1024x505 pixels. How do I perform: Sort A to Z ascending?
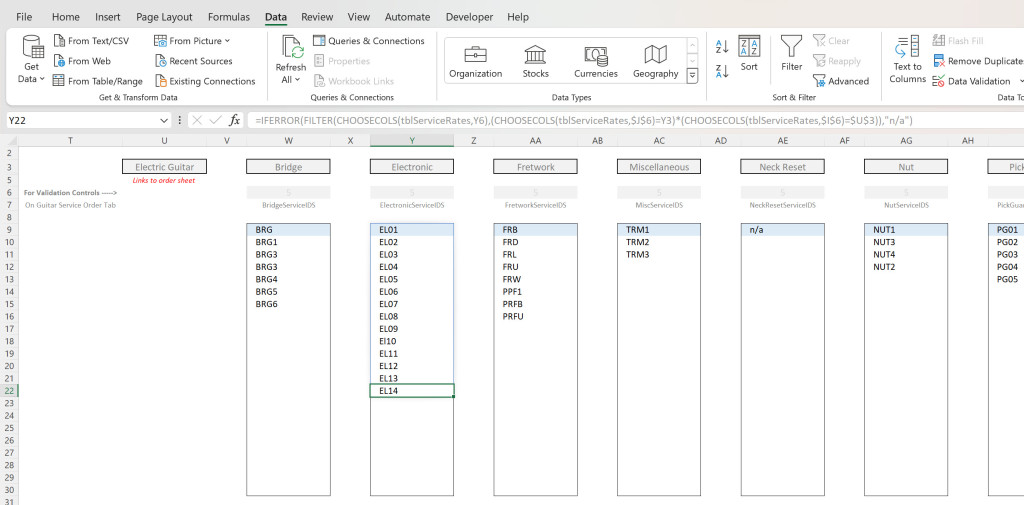[722, 46]
